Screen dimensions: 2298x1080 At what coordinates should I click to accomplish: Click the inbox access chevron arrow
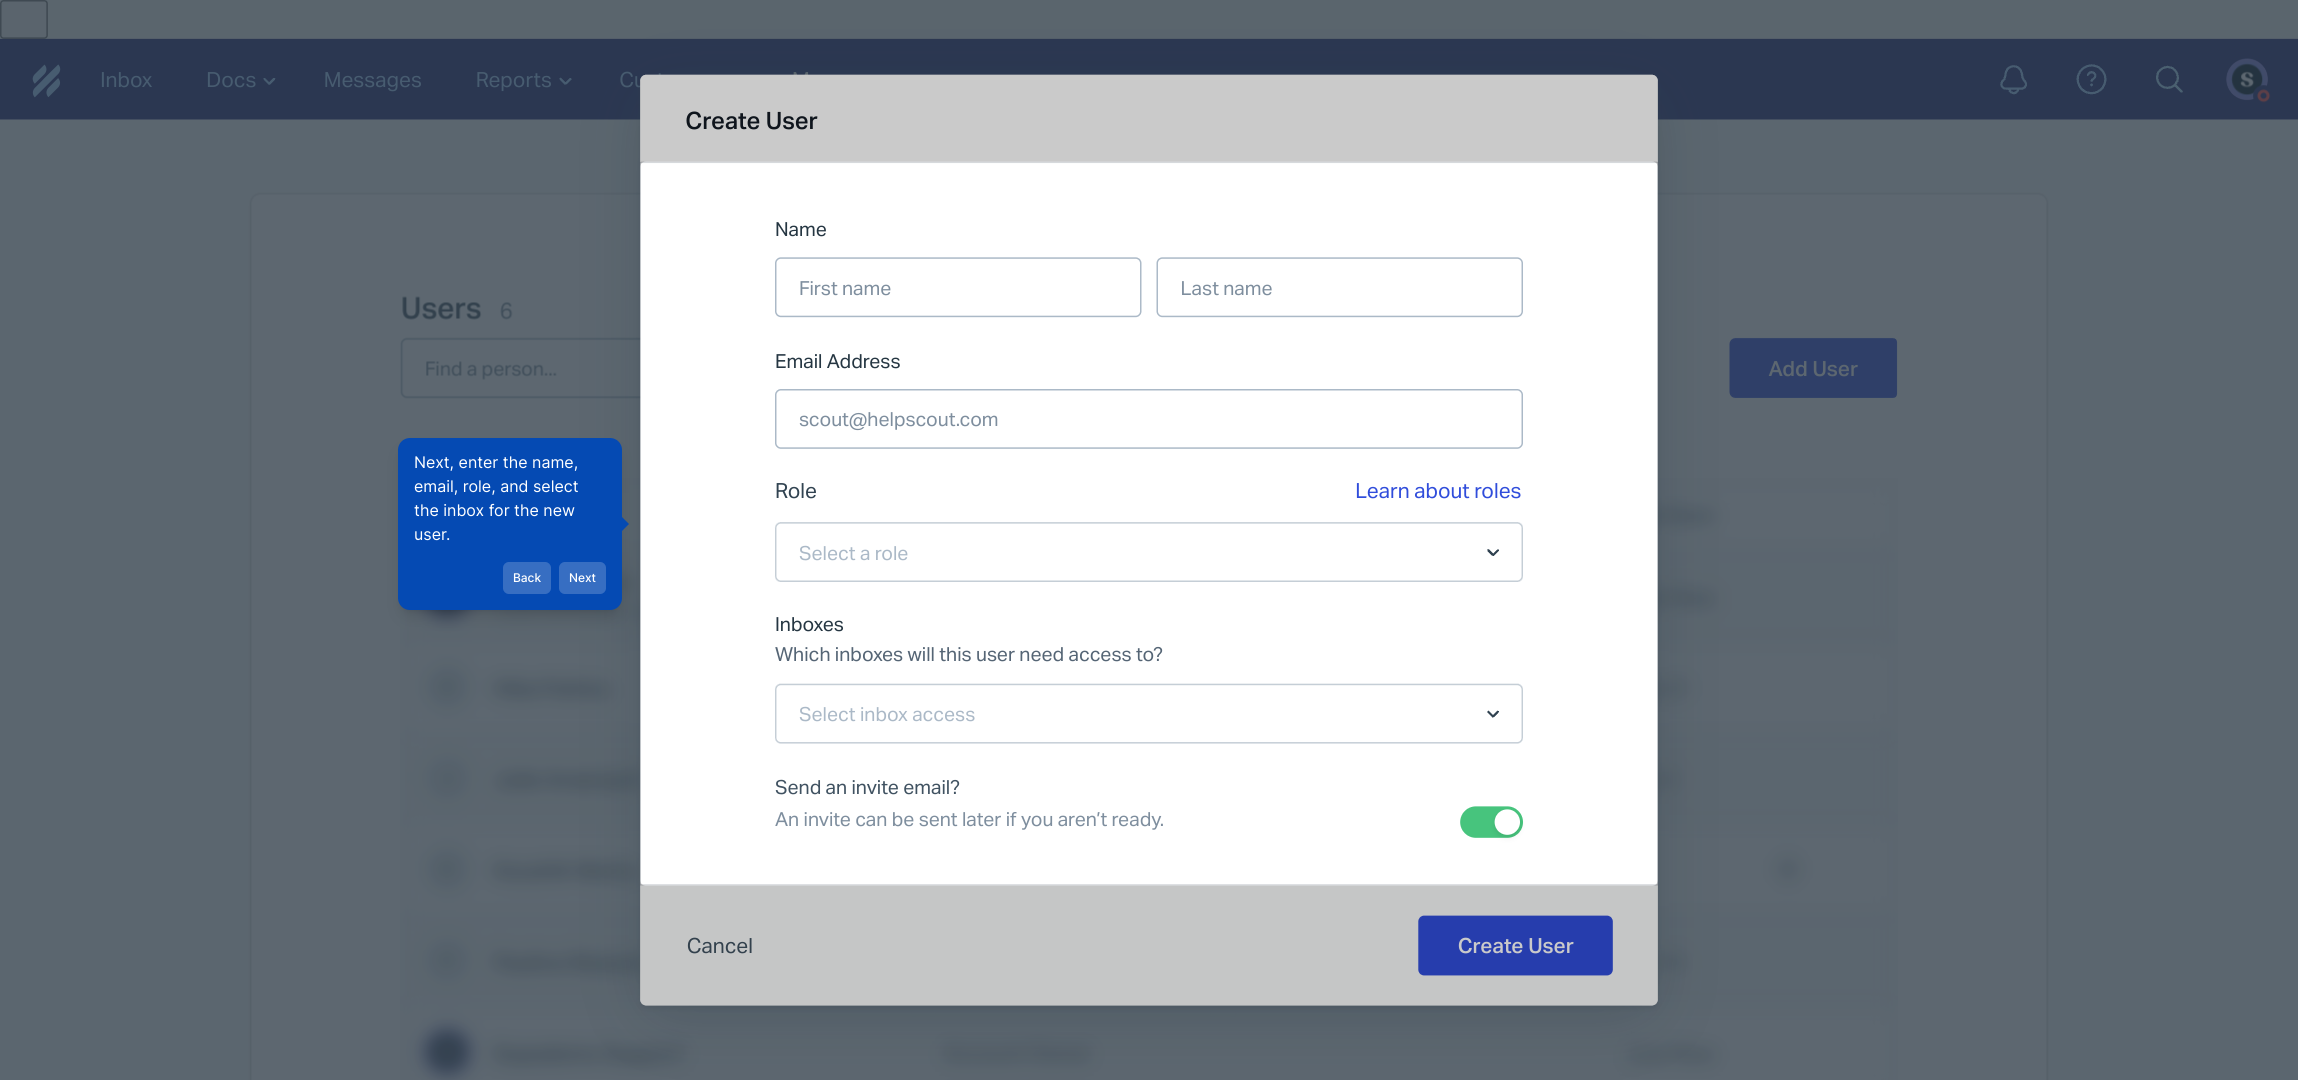click(1492, 714)
